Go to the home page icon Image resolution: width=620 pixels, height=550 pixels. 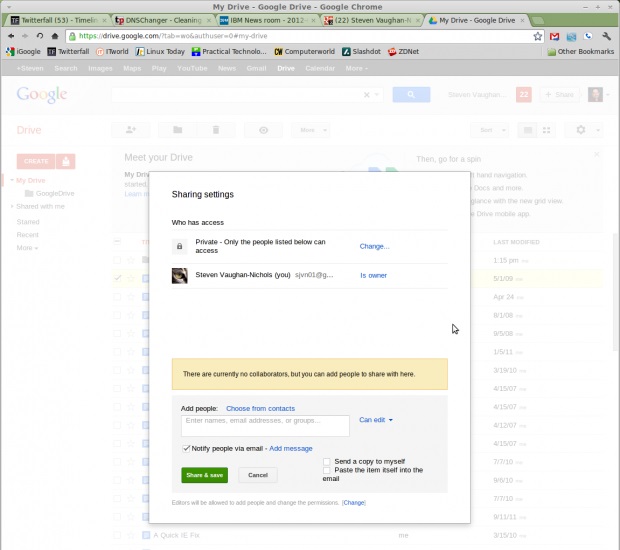point(55,36)
